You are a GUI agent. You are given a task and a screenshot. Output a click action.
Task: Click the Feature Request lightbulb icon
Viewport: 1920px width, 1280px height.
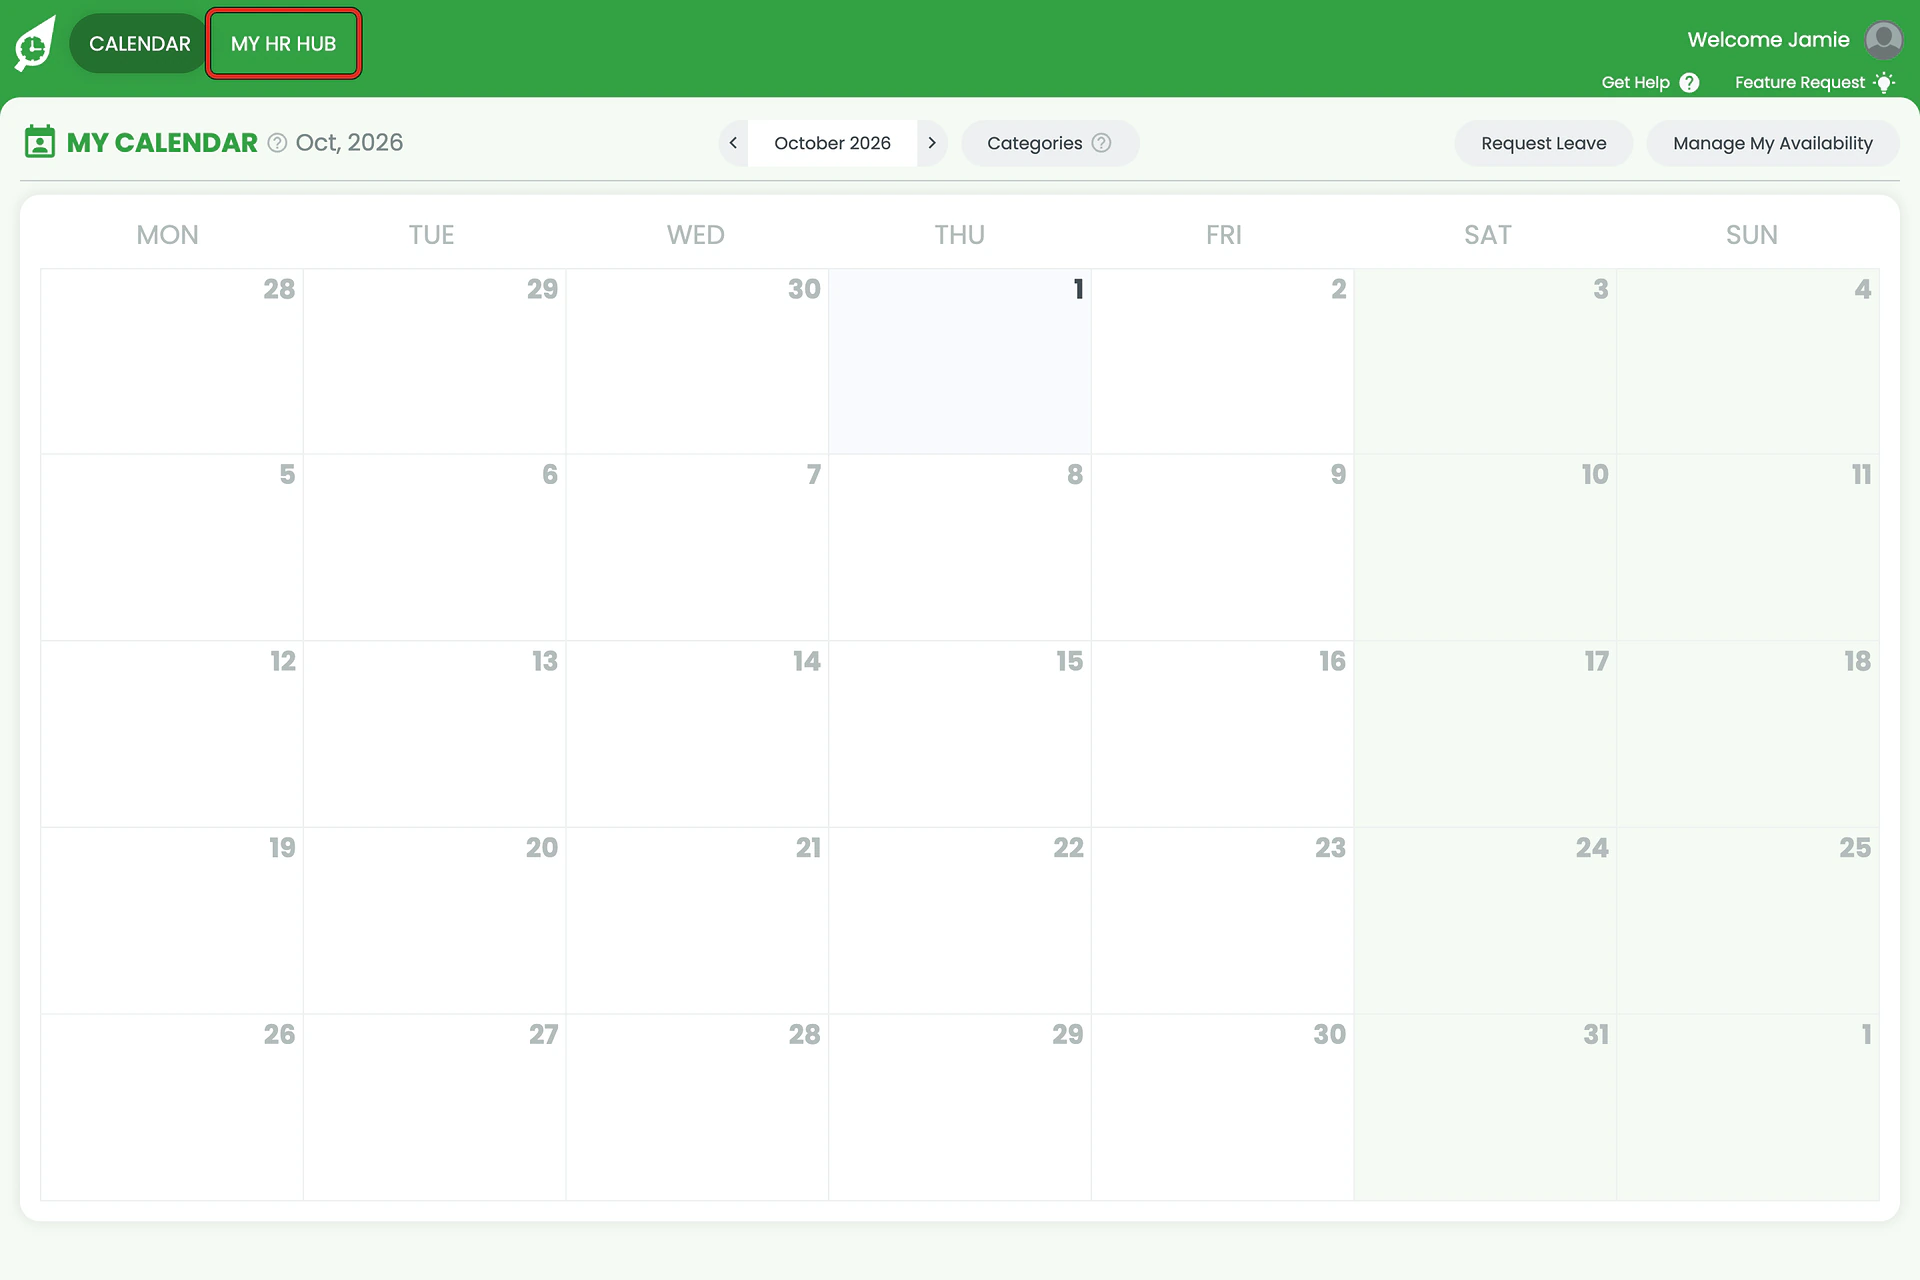click(x=1884, y=83)
